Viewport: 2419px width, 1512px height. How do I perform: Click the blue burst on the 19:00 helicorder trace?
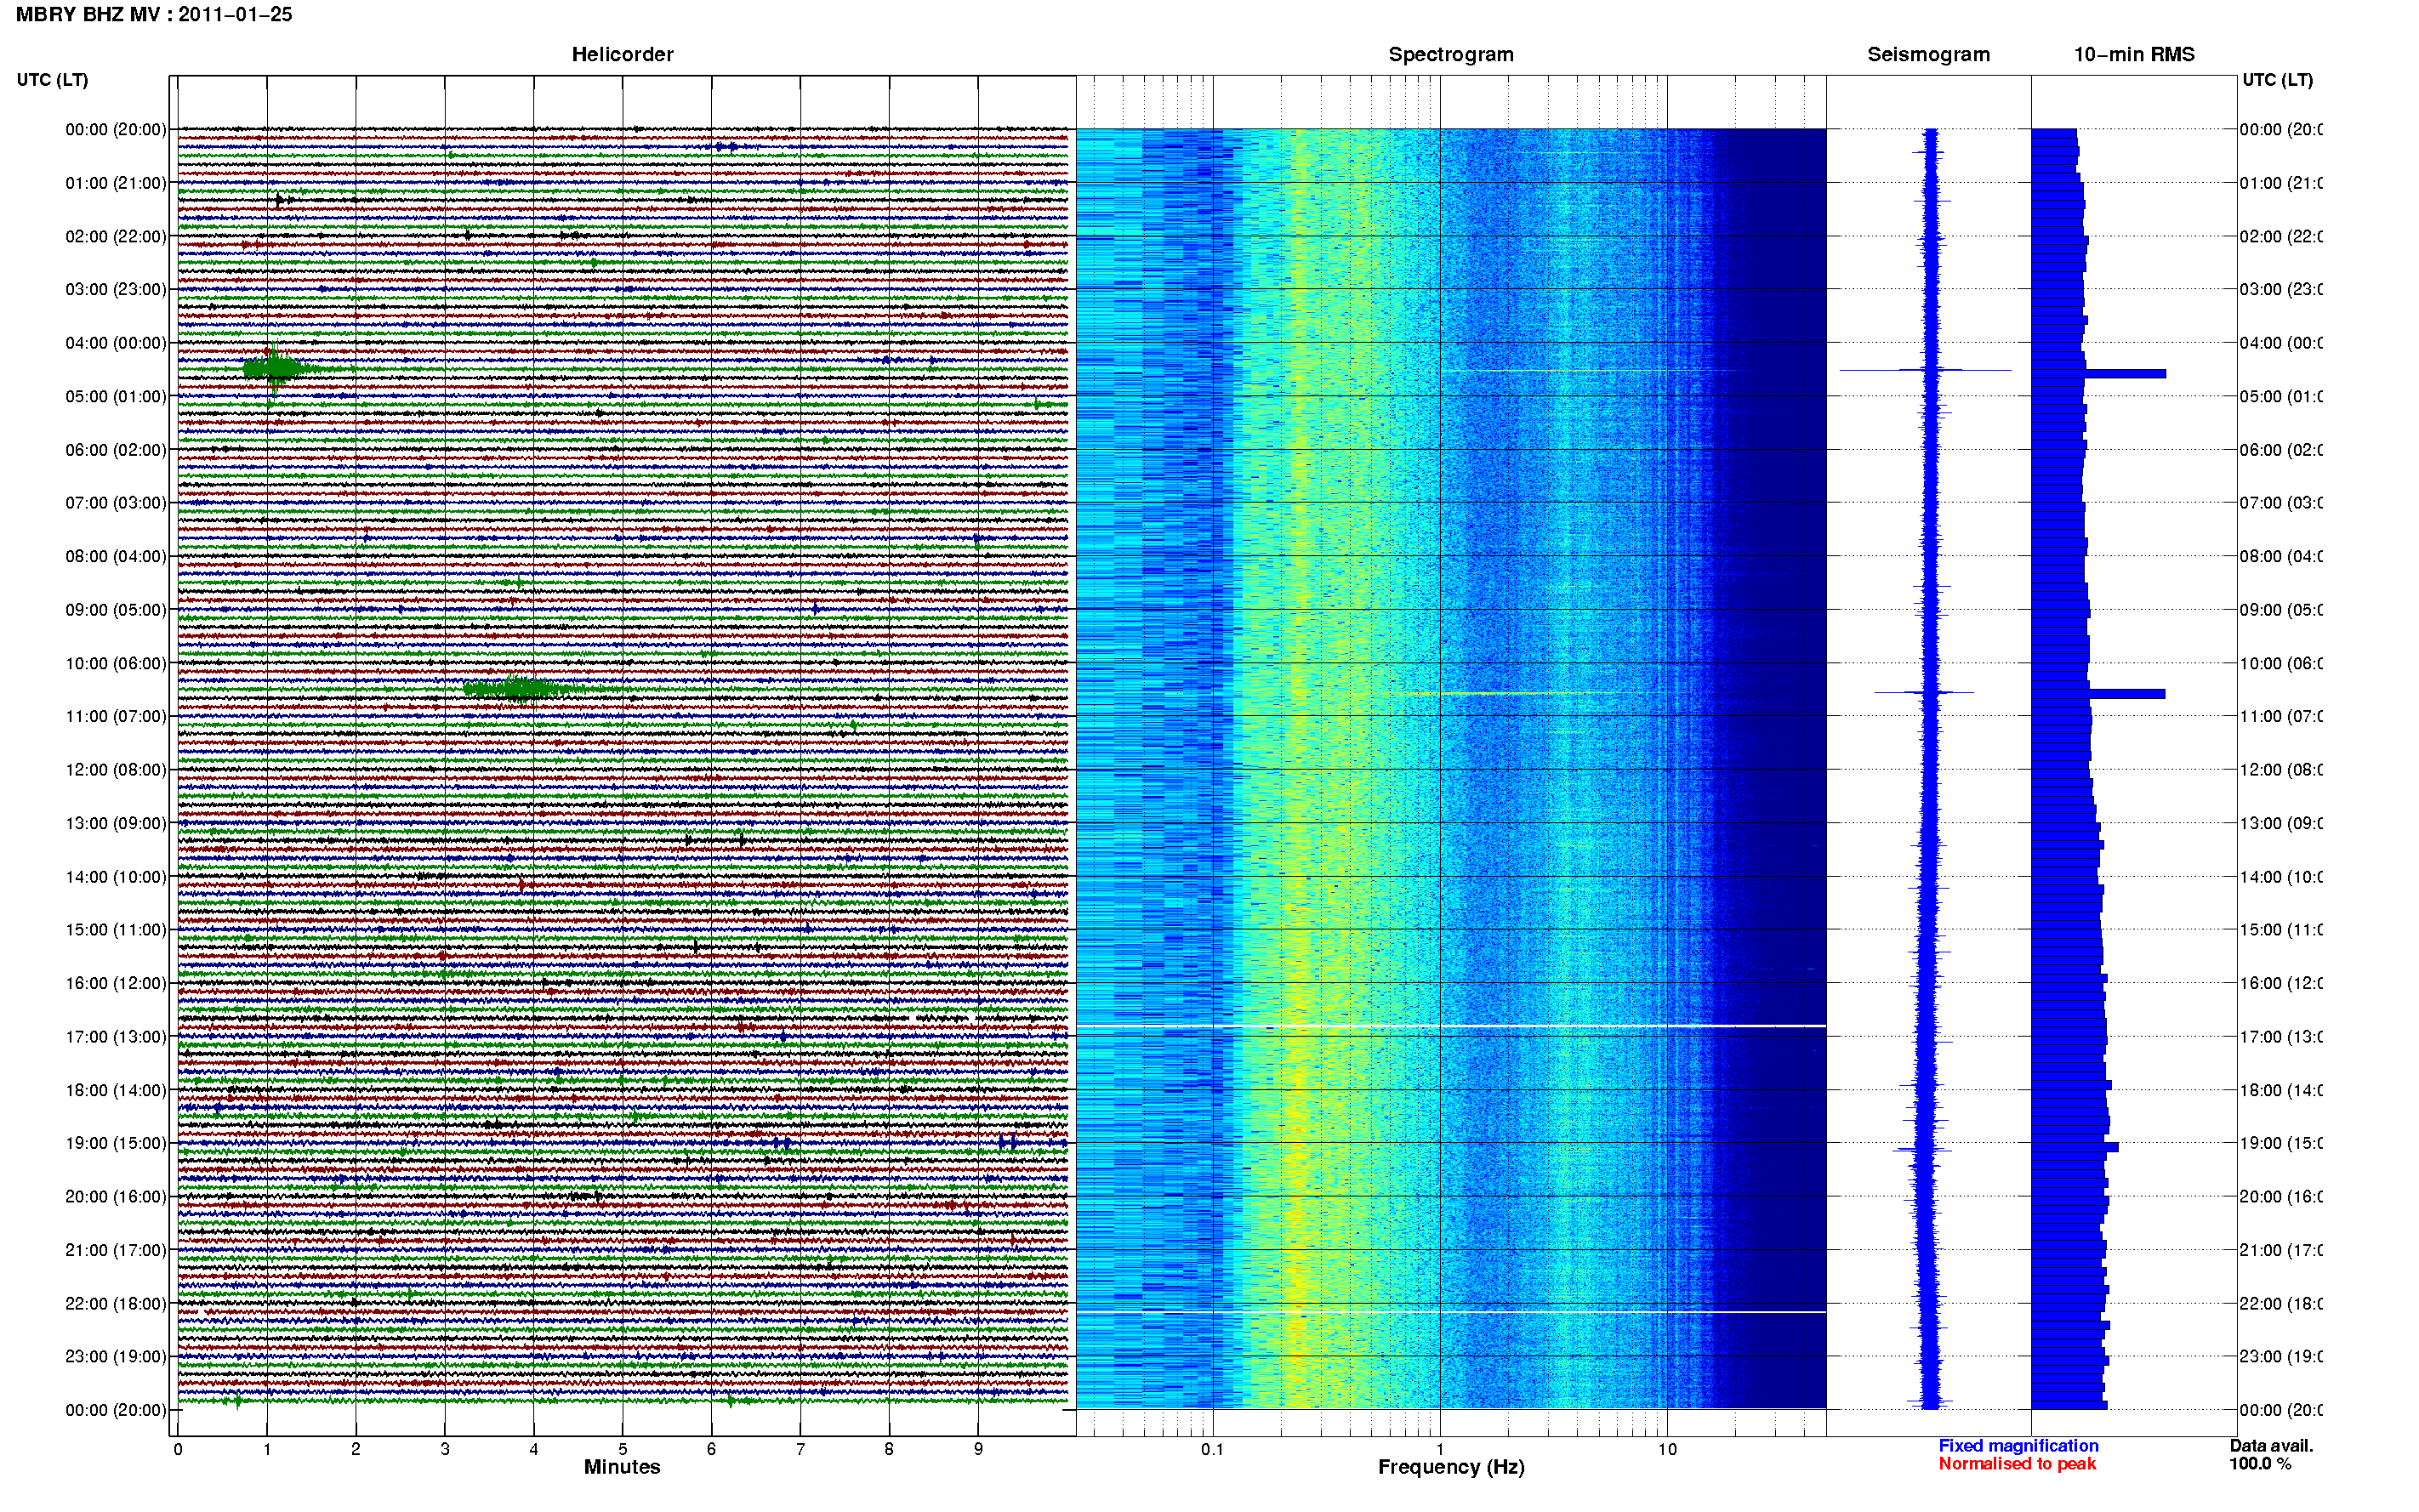click(x=1009, y=1142)
